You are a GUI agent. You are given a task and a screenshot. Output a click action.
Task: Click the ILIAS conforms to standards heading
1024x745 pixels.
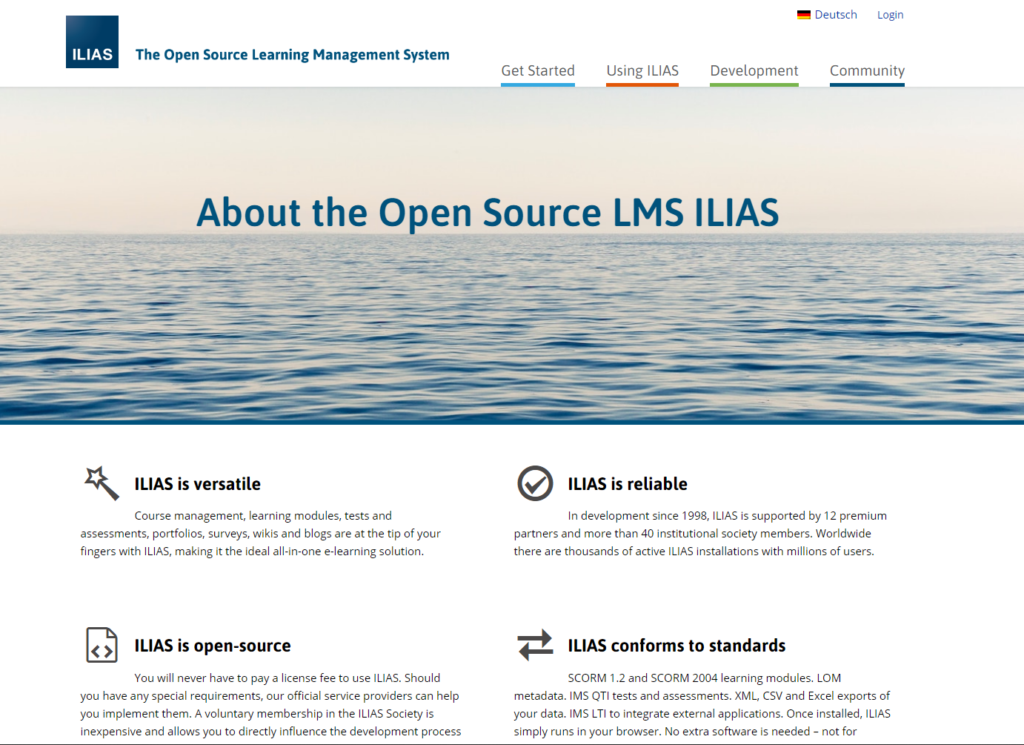[x=677, y=646]
